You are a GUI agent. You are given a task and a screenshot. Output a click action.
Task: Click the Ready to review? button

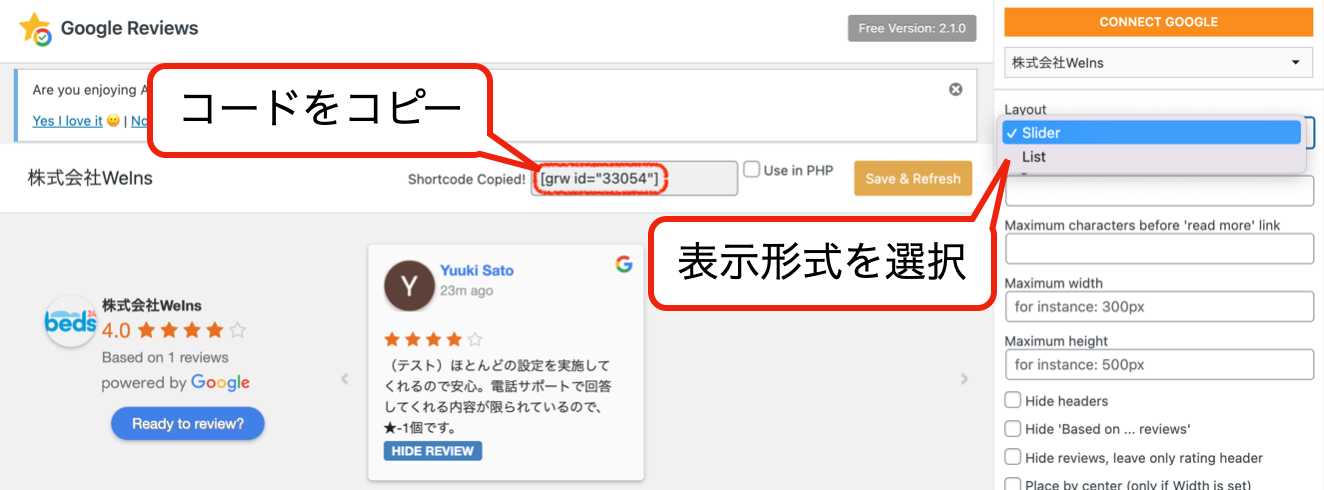[x=188, y=423]
